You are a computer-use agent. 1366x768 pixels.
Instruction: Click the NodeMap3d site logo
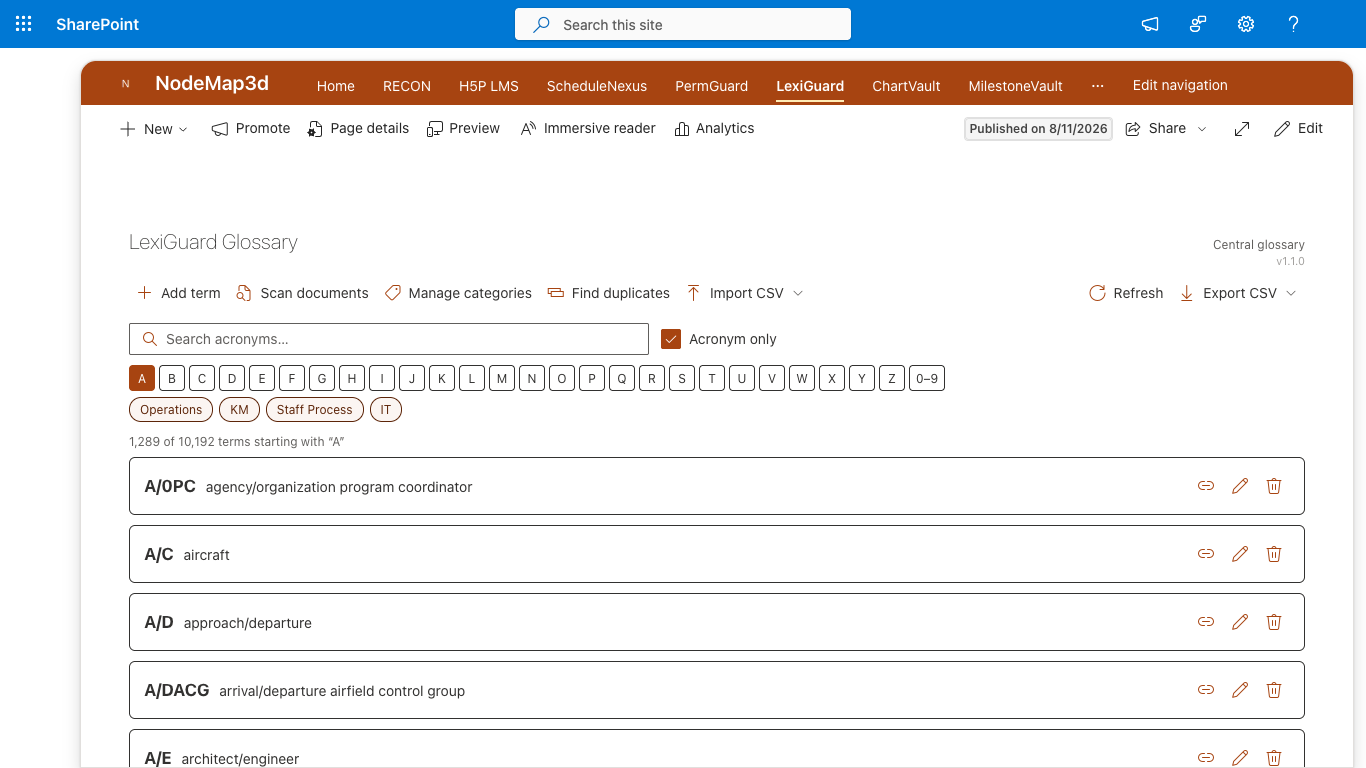(x=126, y=84)
